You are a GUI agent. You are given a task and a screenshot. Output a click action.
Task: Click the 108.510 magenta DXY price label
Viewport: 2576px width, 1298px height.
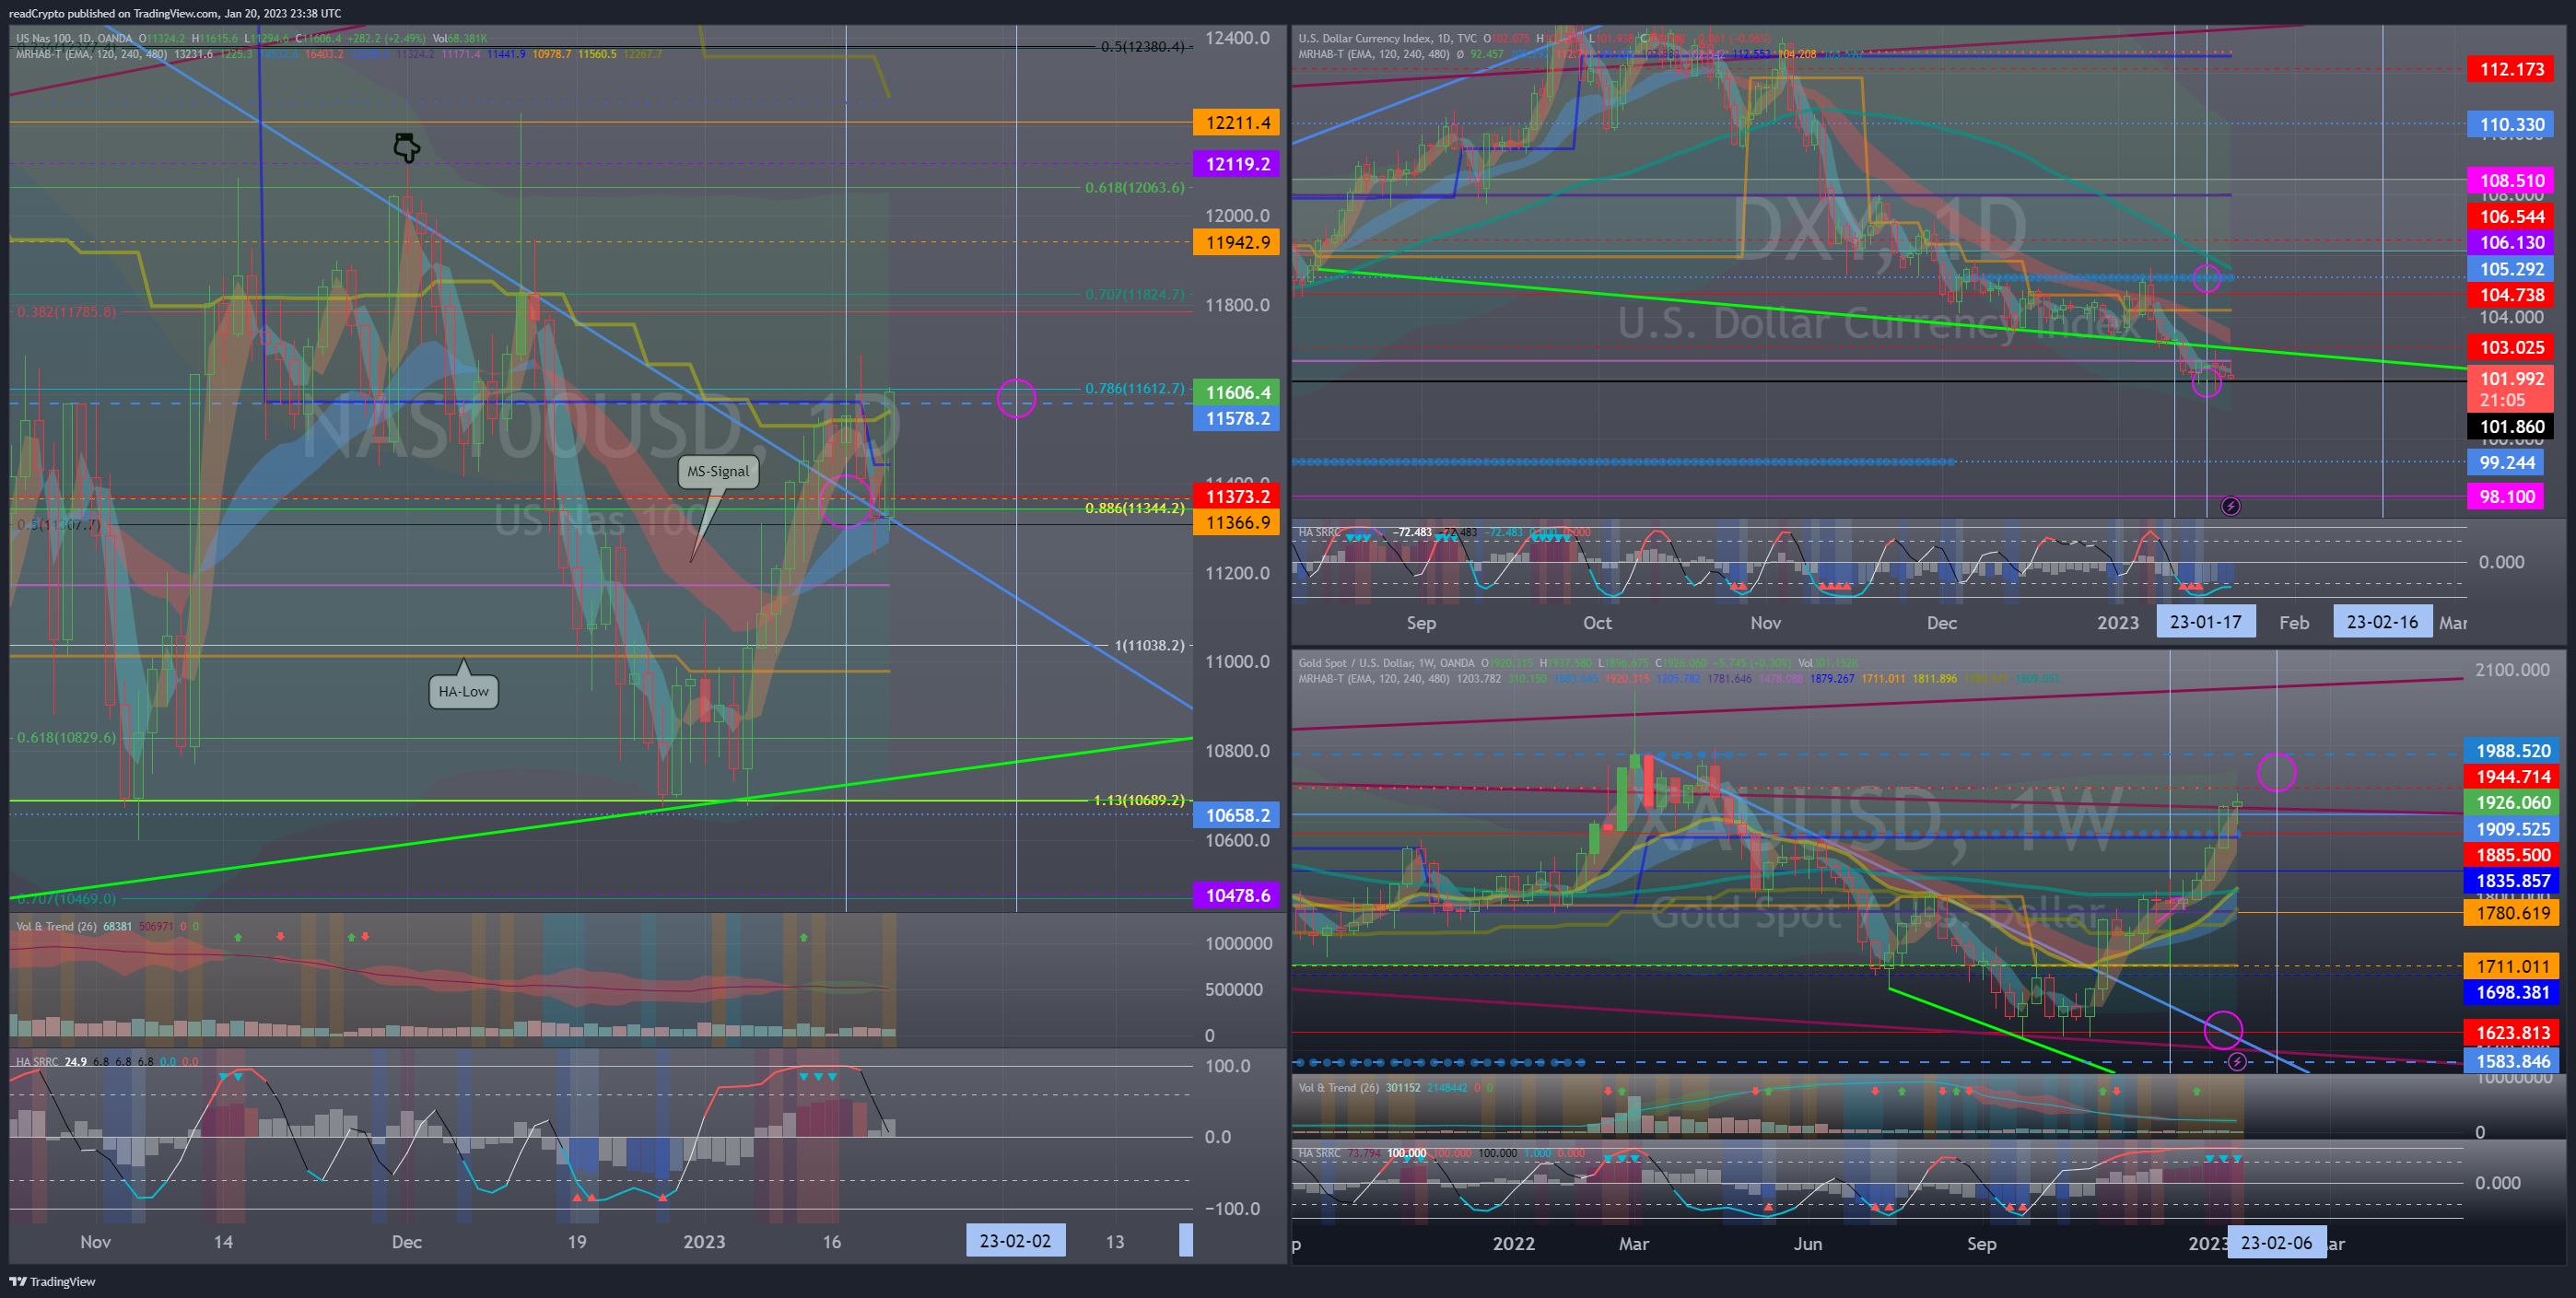(x=2511, y=181)
